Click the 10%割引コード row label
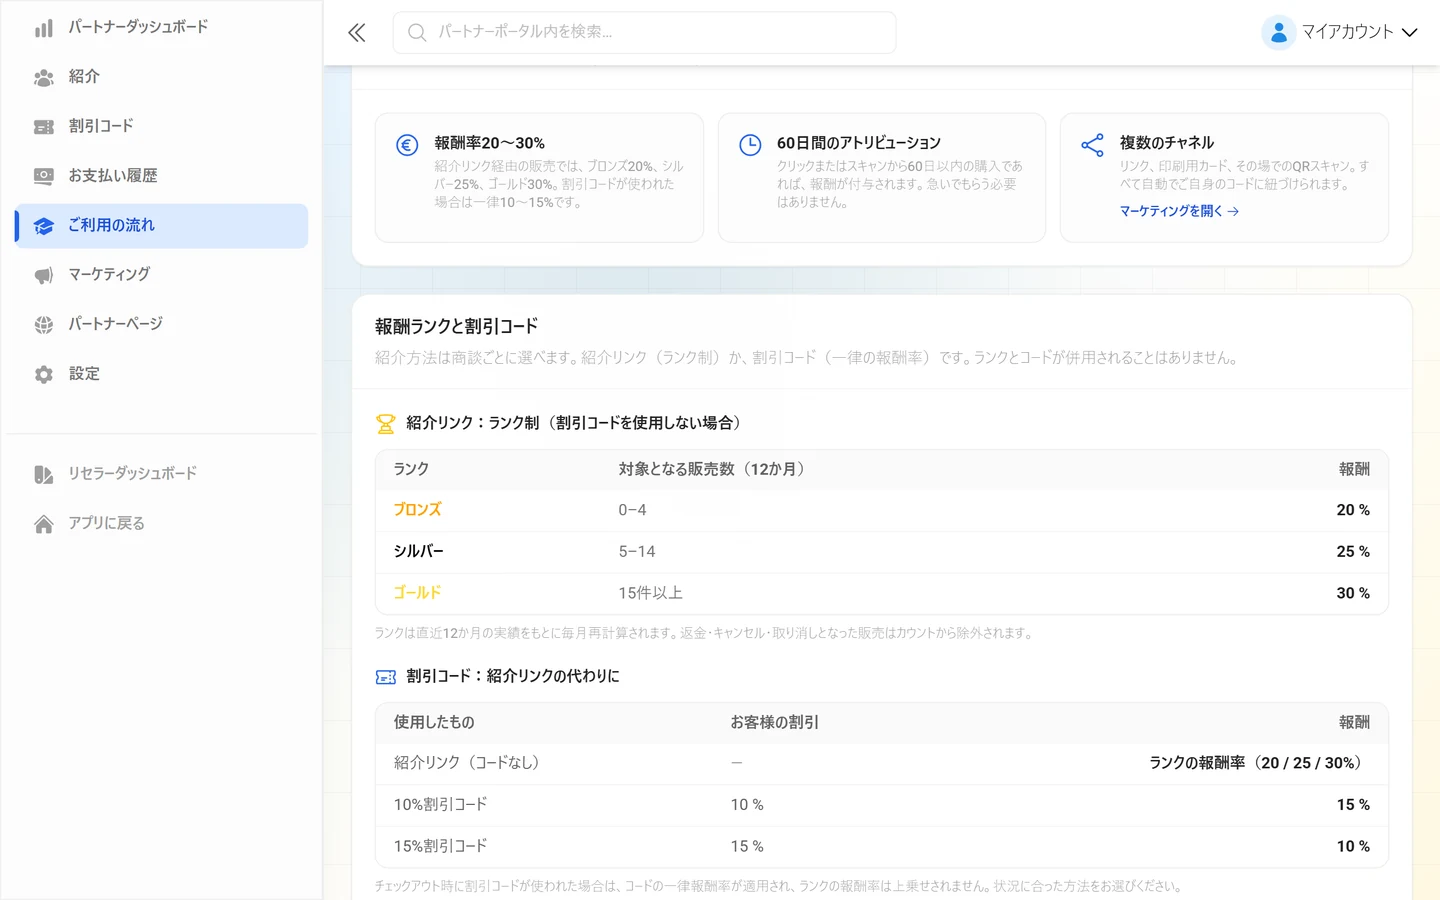 (x=440, y=805)
